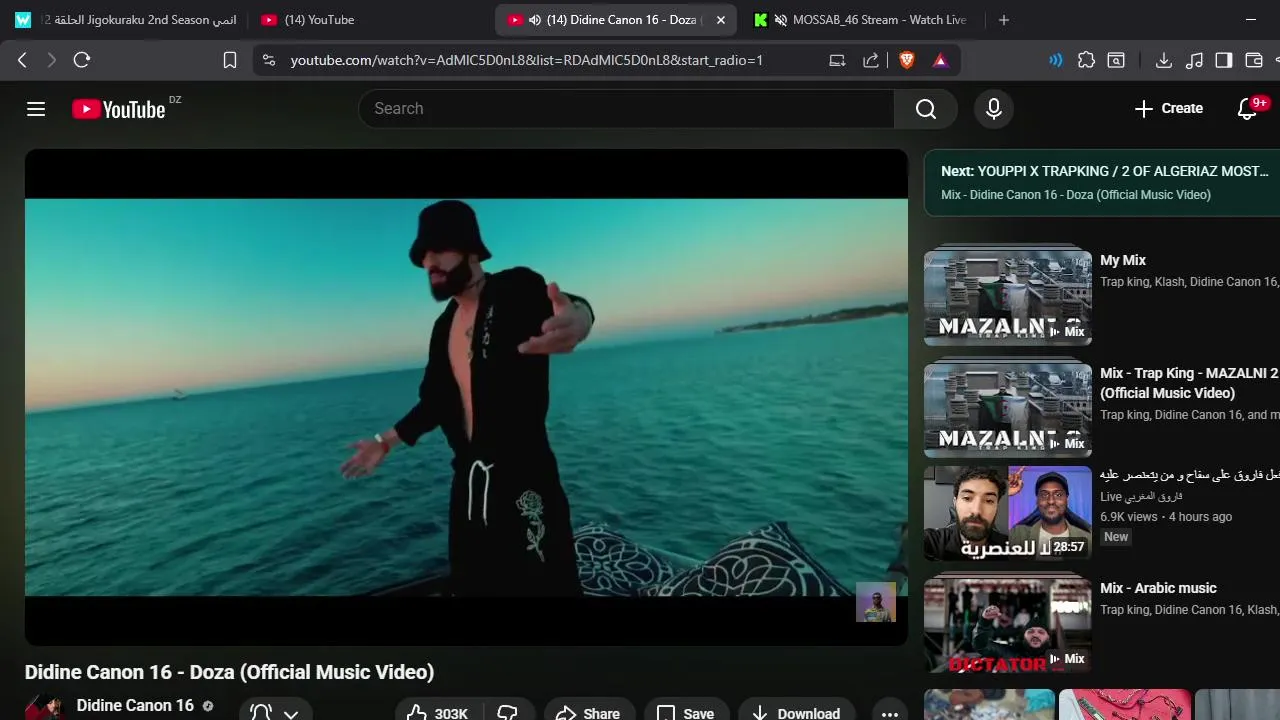This screenshot has width=1280, height=720.
Task: Click the YouTube URL in the address bar
Action: click(527, 60)
